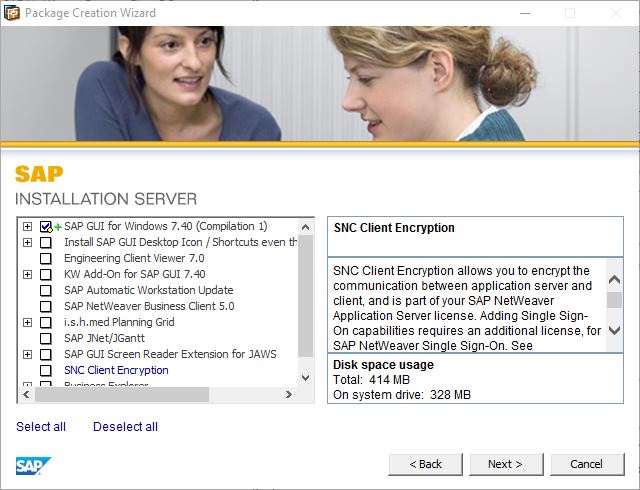Click the Total 414 MB disk usage text

[x=371, y=380]
